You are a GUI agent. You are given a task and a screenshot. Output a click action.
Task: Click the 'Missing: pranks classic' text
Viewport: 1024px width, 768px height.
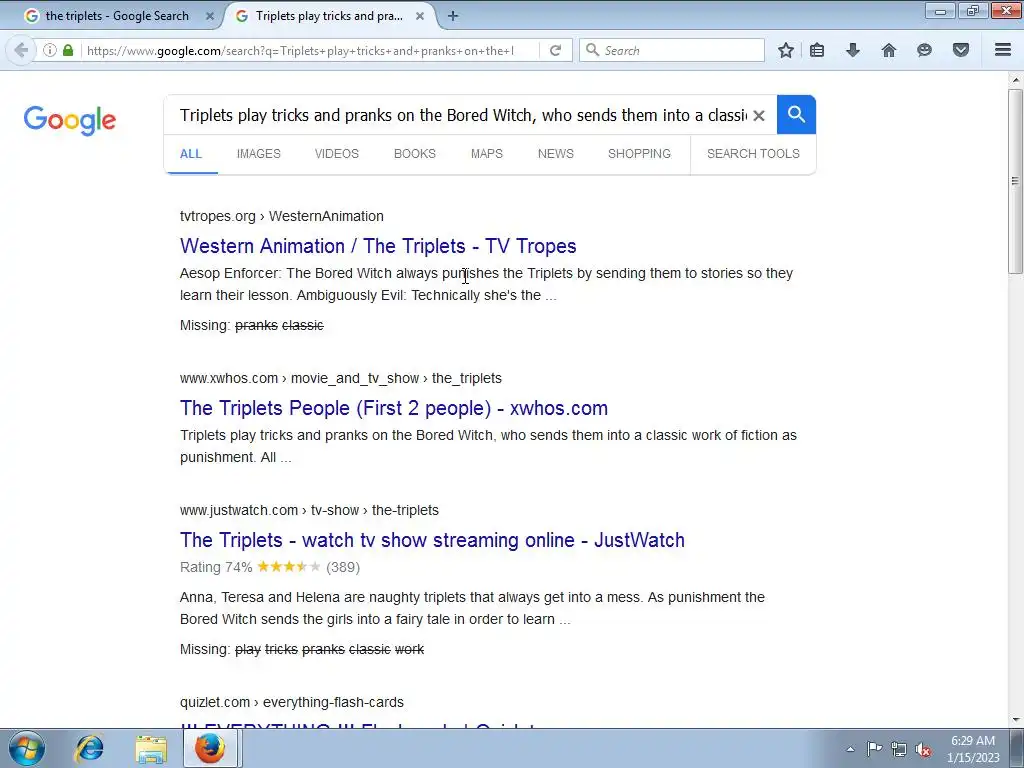(251, 325)
